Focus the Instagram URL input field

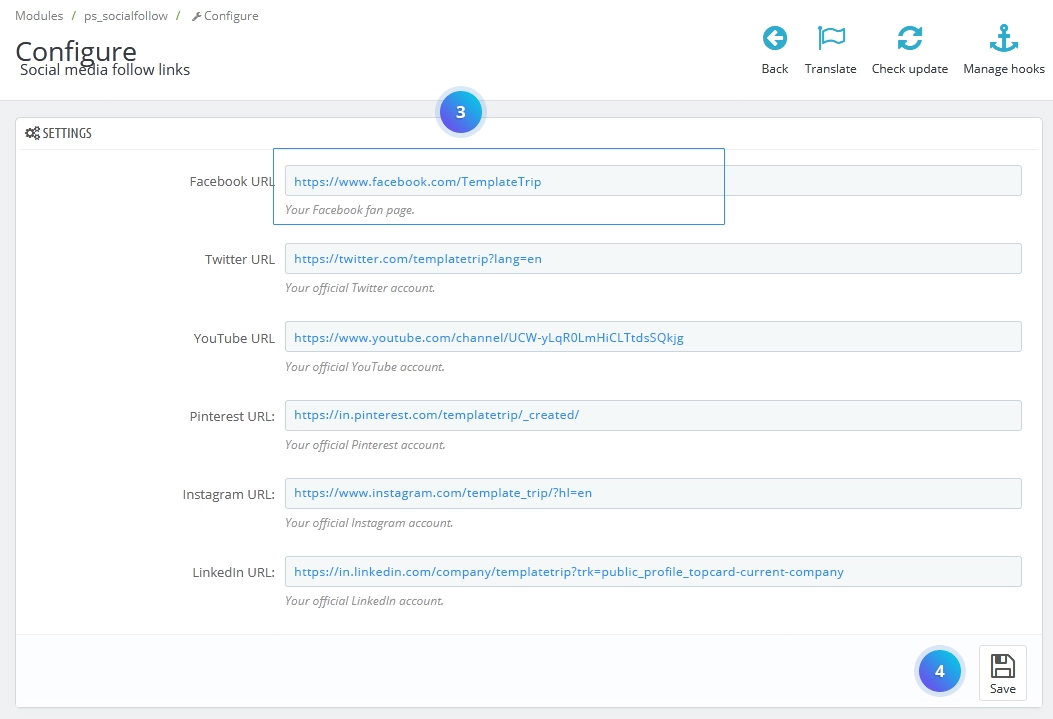[x=653, y=493]
